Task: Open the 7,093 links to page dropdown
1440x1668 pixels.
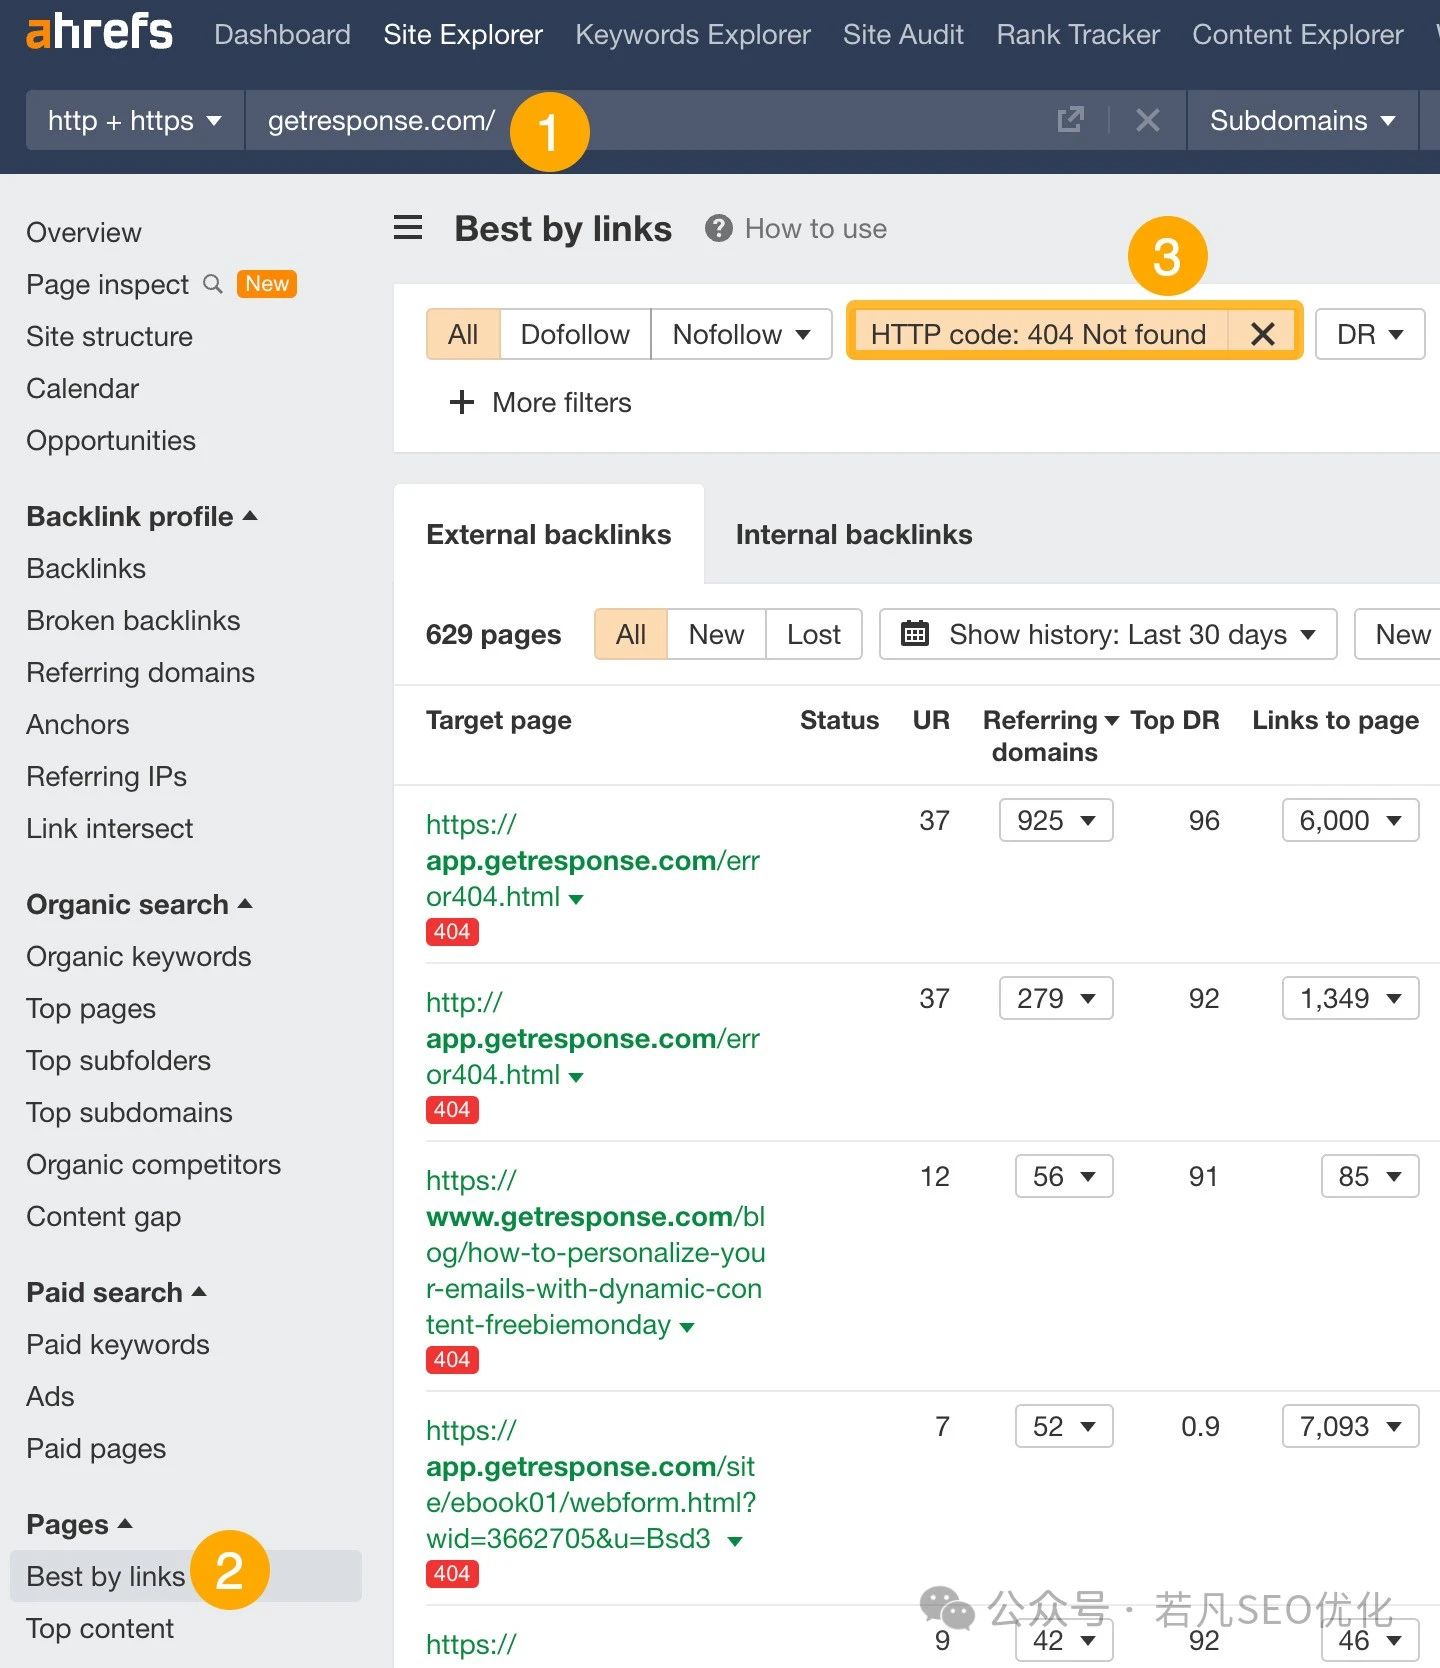Action: point(1350,1426)
